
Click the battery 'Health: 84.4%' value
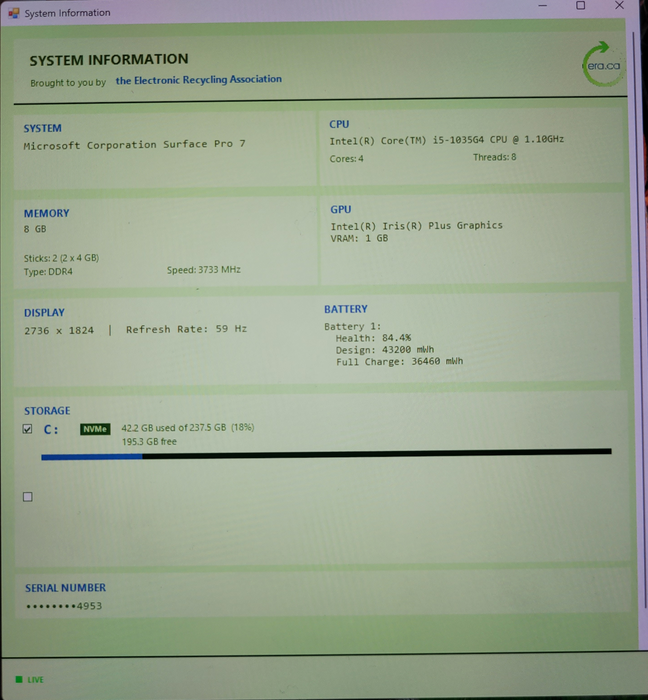(374, 338)
